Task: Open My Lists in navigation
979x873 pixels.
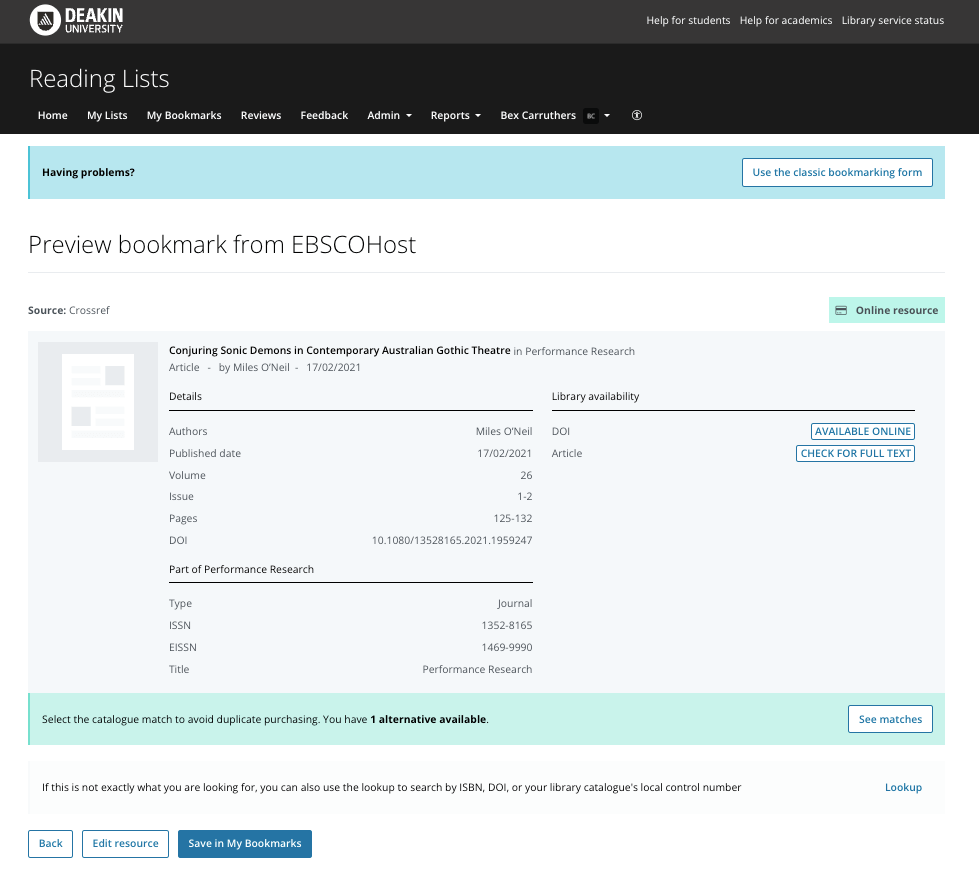Action: pyautogui.click(x=107, y=116)
